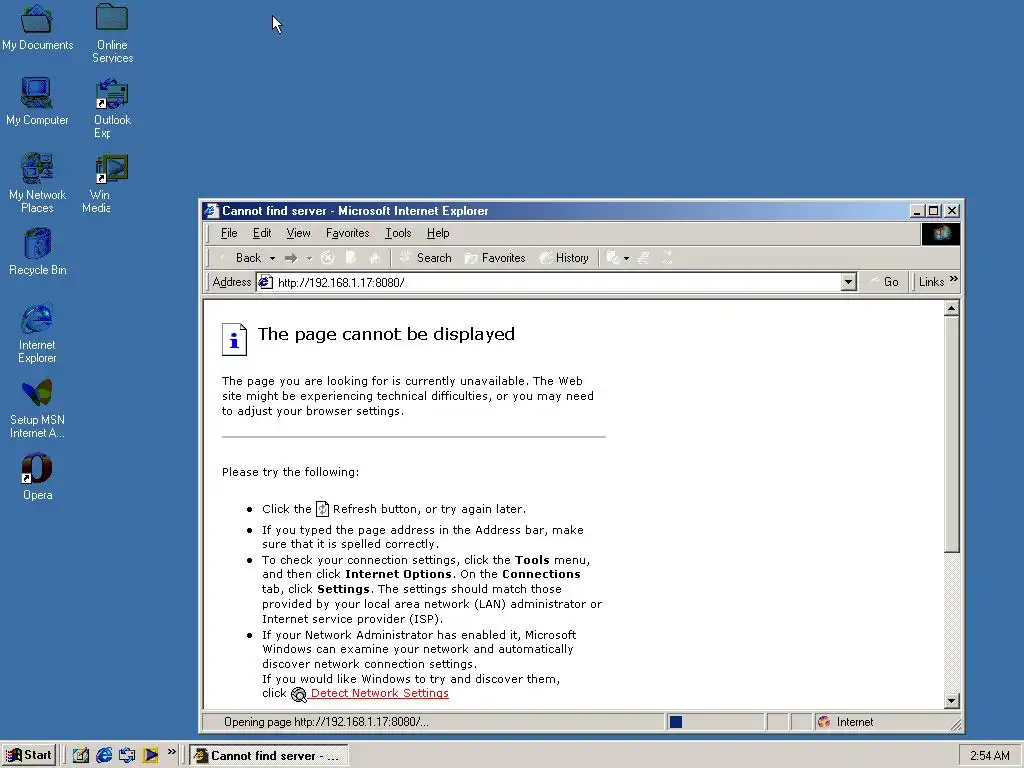Image resolution: width=1024 pixels, height=768 pixels.
Task: Expand the Mail button dropdown arrow
Action: 626,259
